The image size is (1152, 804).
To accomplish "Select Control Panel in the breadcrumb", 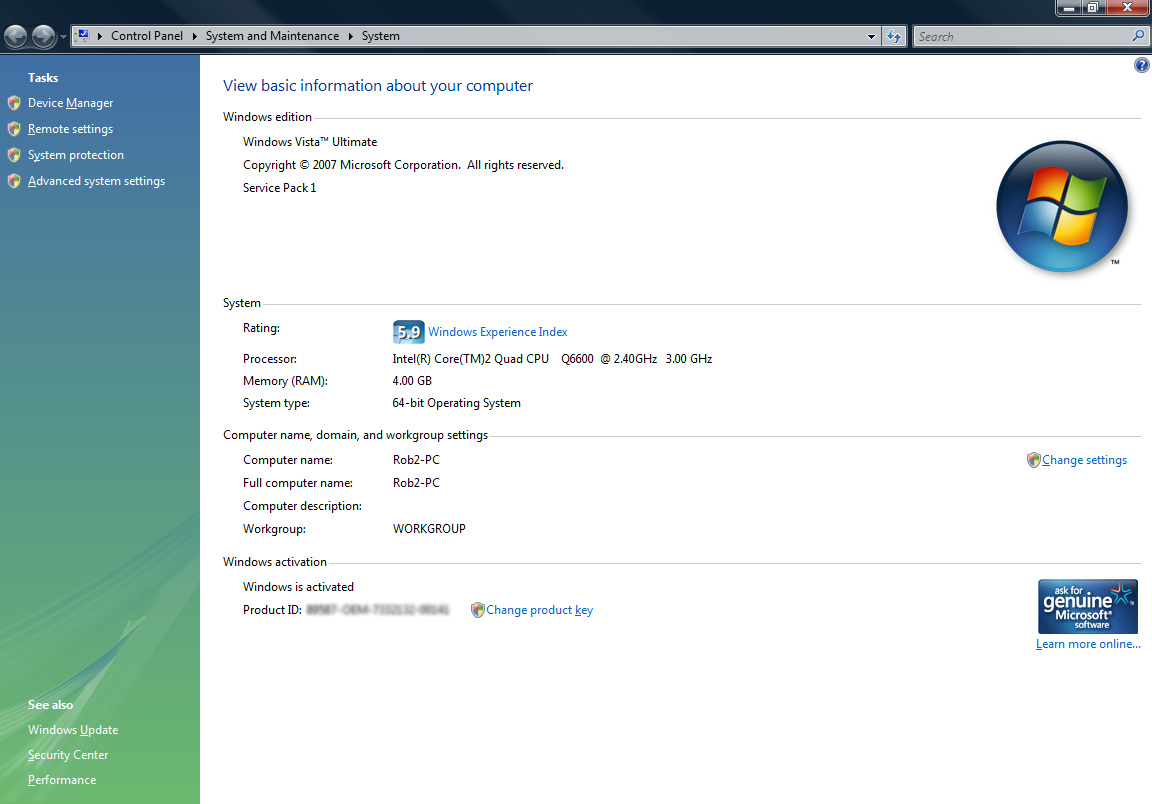I will [147, 36].
